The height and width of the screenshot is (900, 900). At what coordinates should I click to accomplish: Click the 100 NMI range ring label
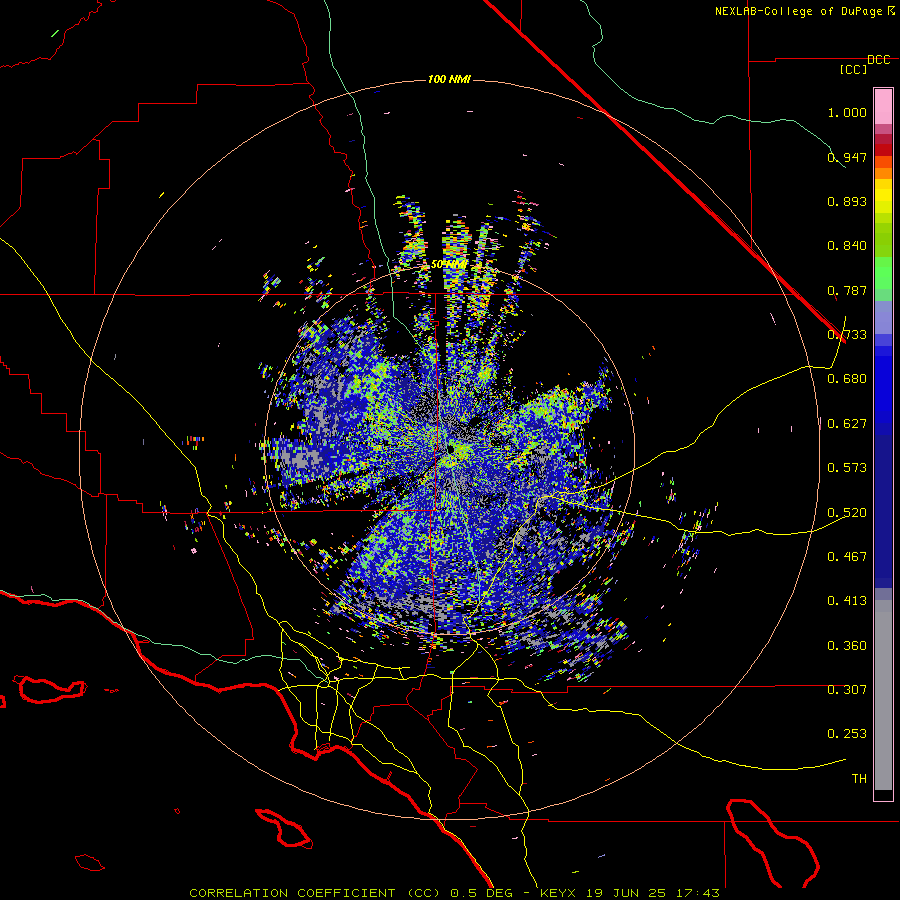(449, 79)
